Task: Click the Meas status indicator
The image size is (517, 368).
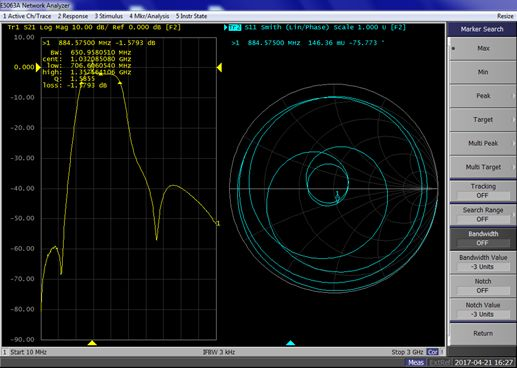Action: pos(416,363)
